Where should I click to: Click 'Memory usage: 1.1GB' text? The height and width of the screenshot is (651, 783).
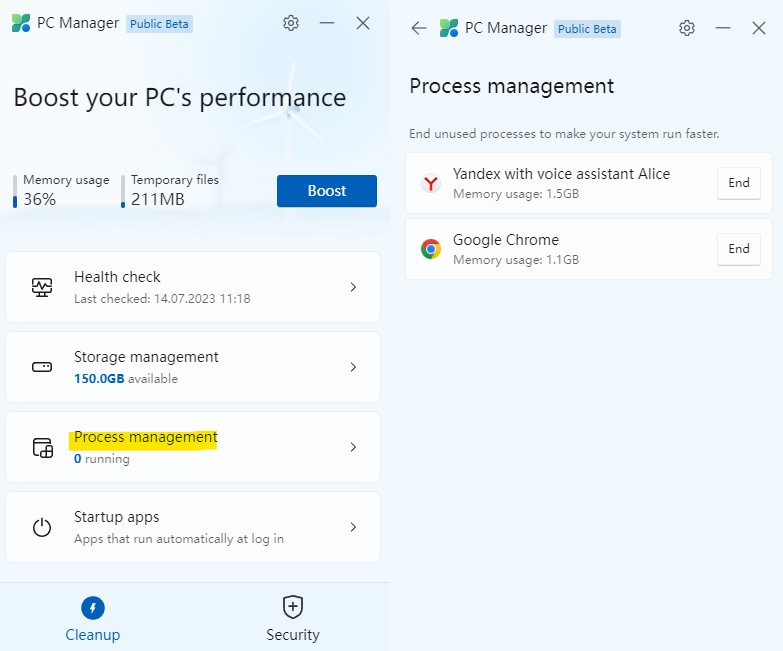tap(516, 260)
